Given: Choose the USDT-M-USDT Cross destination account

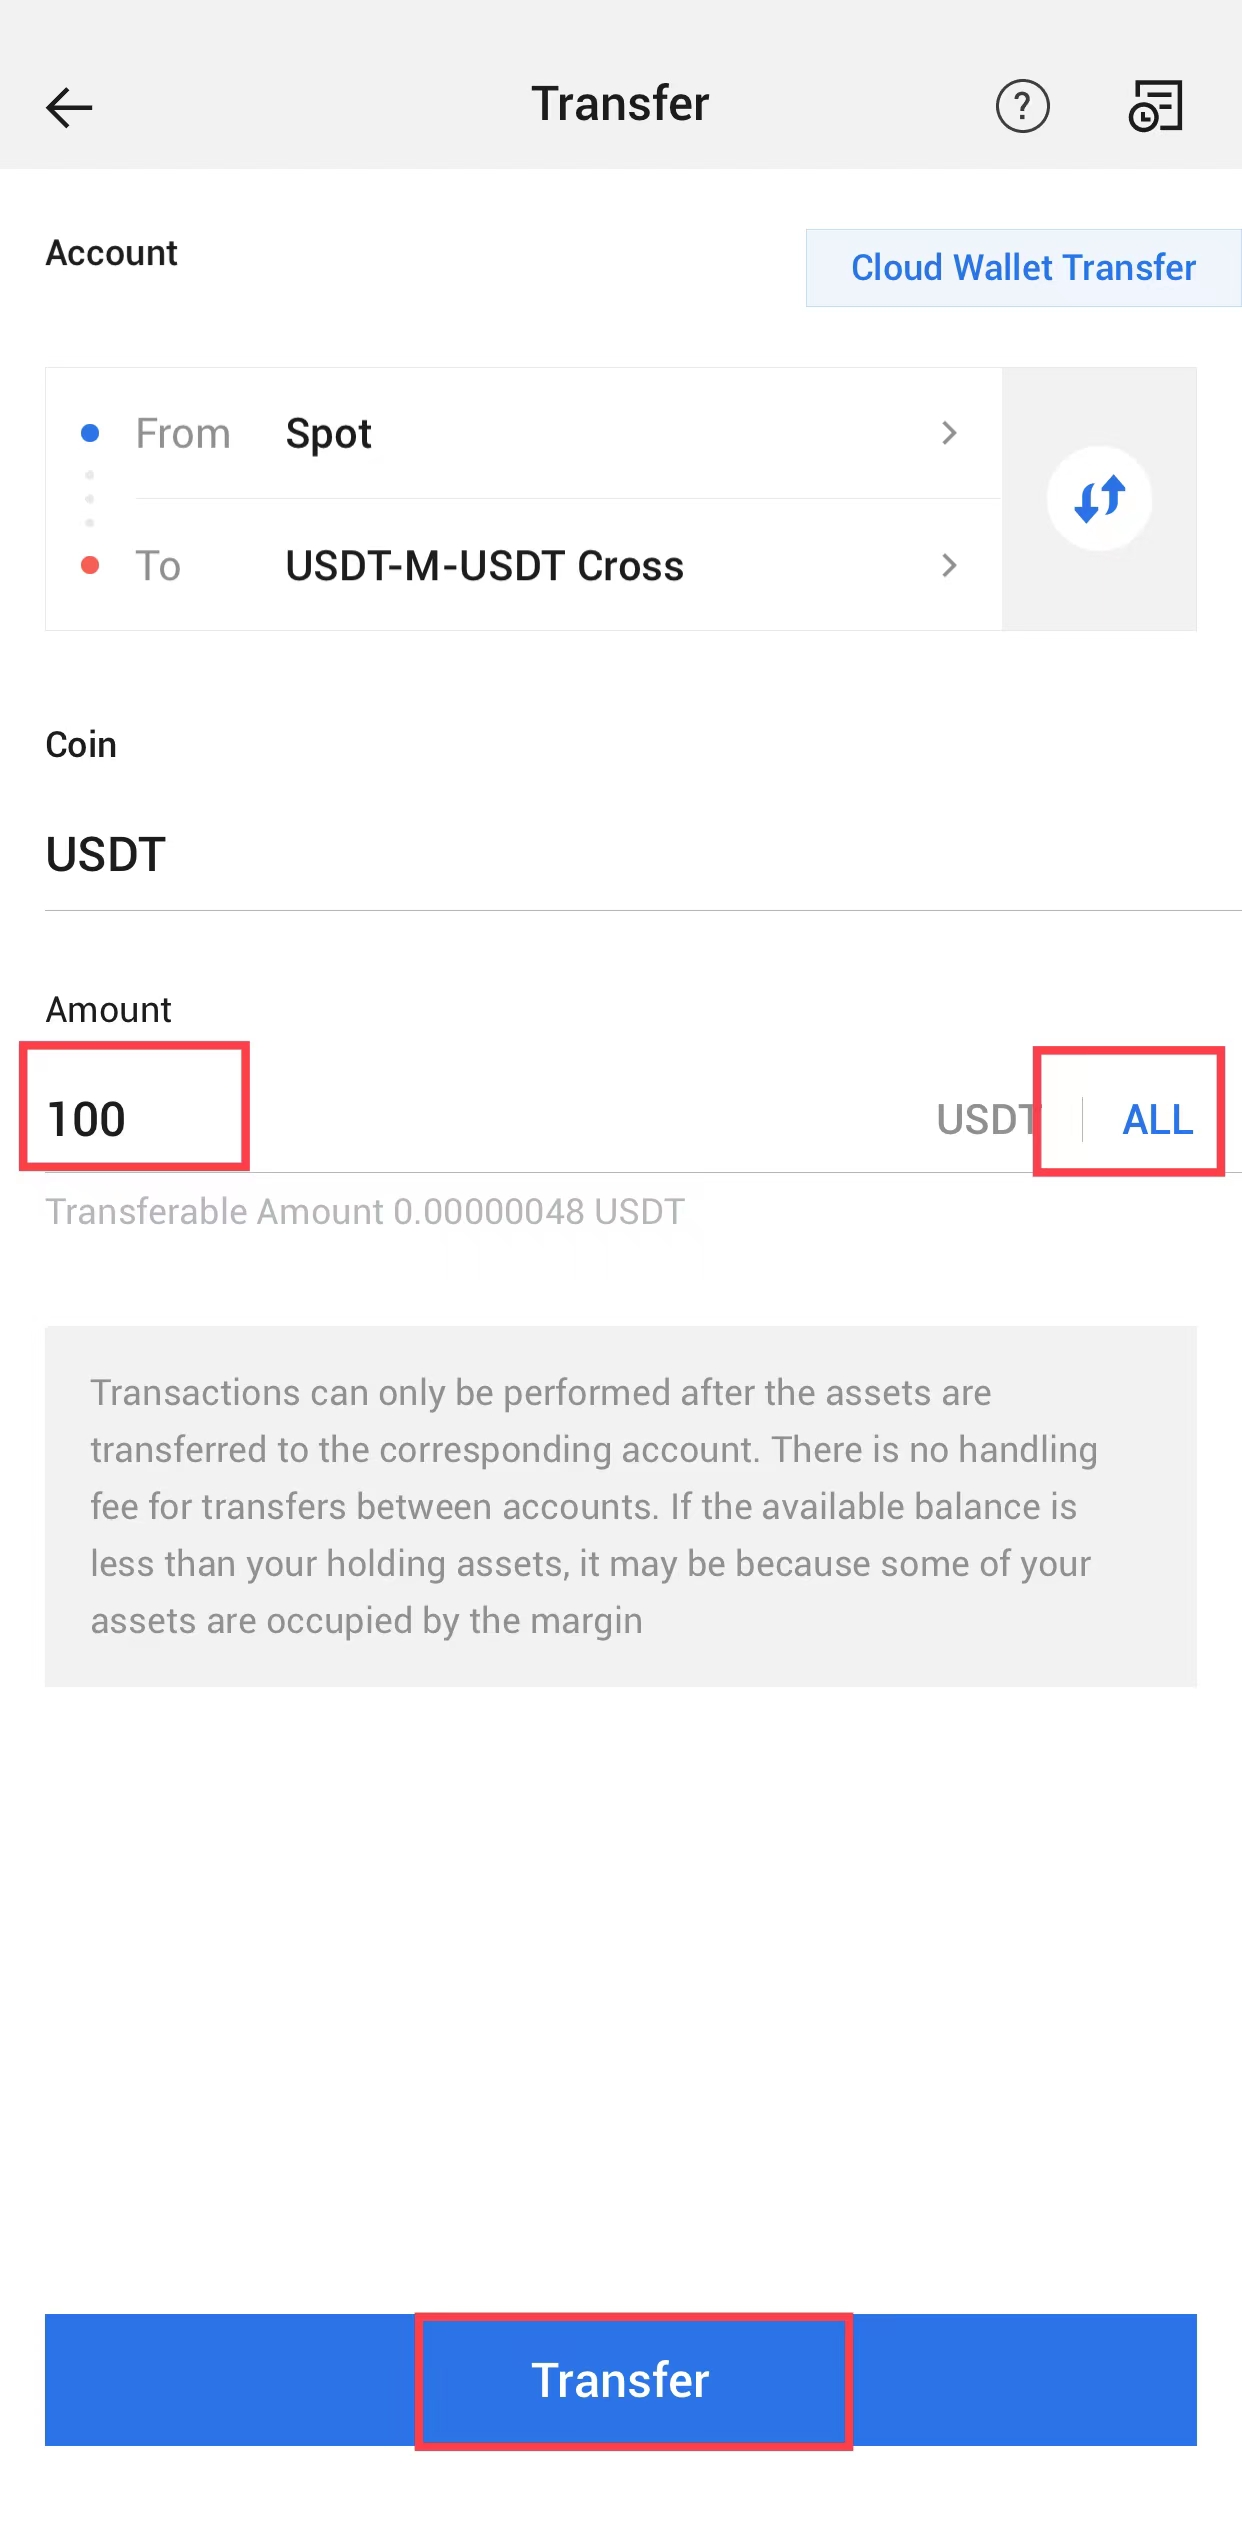Looking at the screenshot, I should click(484, 566).
